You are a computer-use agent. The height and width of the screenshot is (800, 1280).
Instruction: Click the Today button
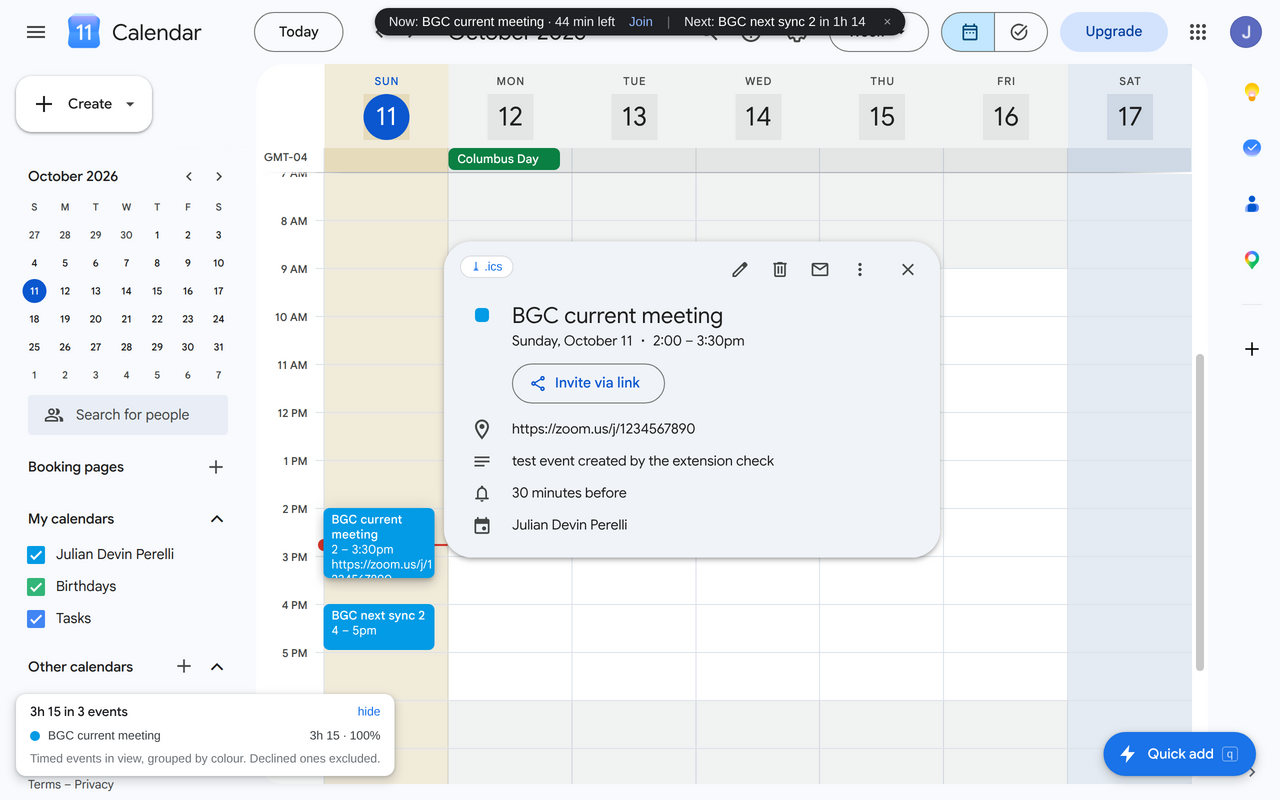[x=299, y=32]
